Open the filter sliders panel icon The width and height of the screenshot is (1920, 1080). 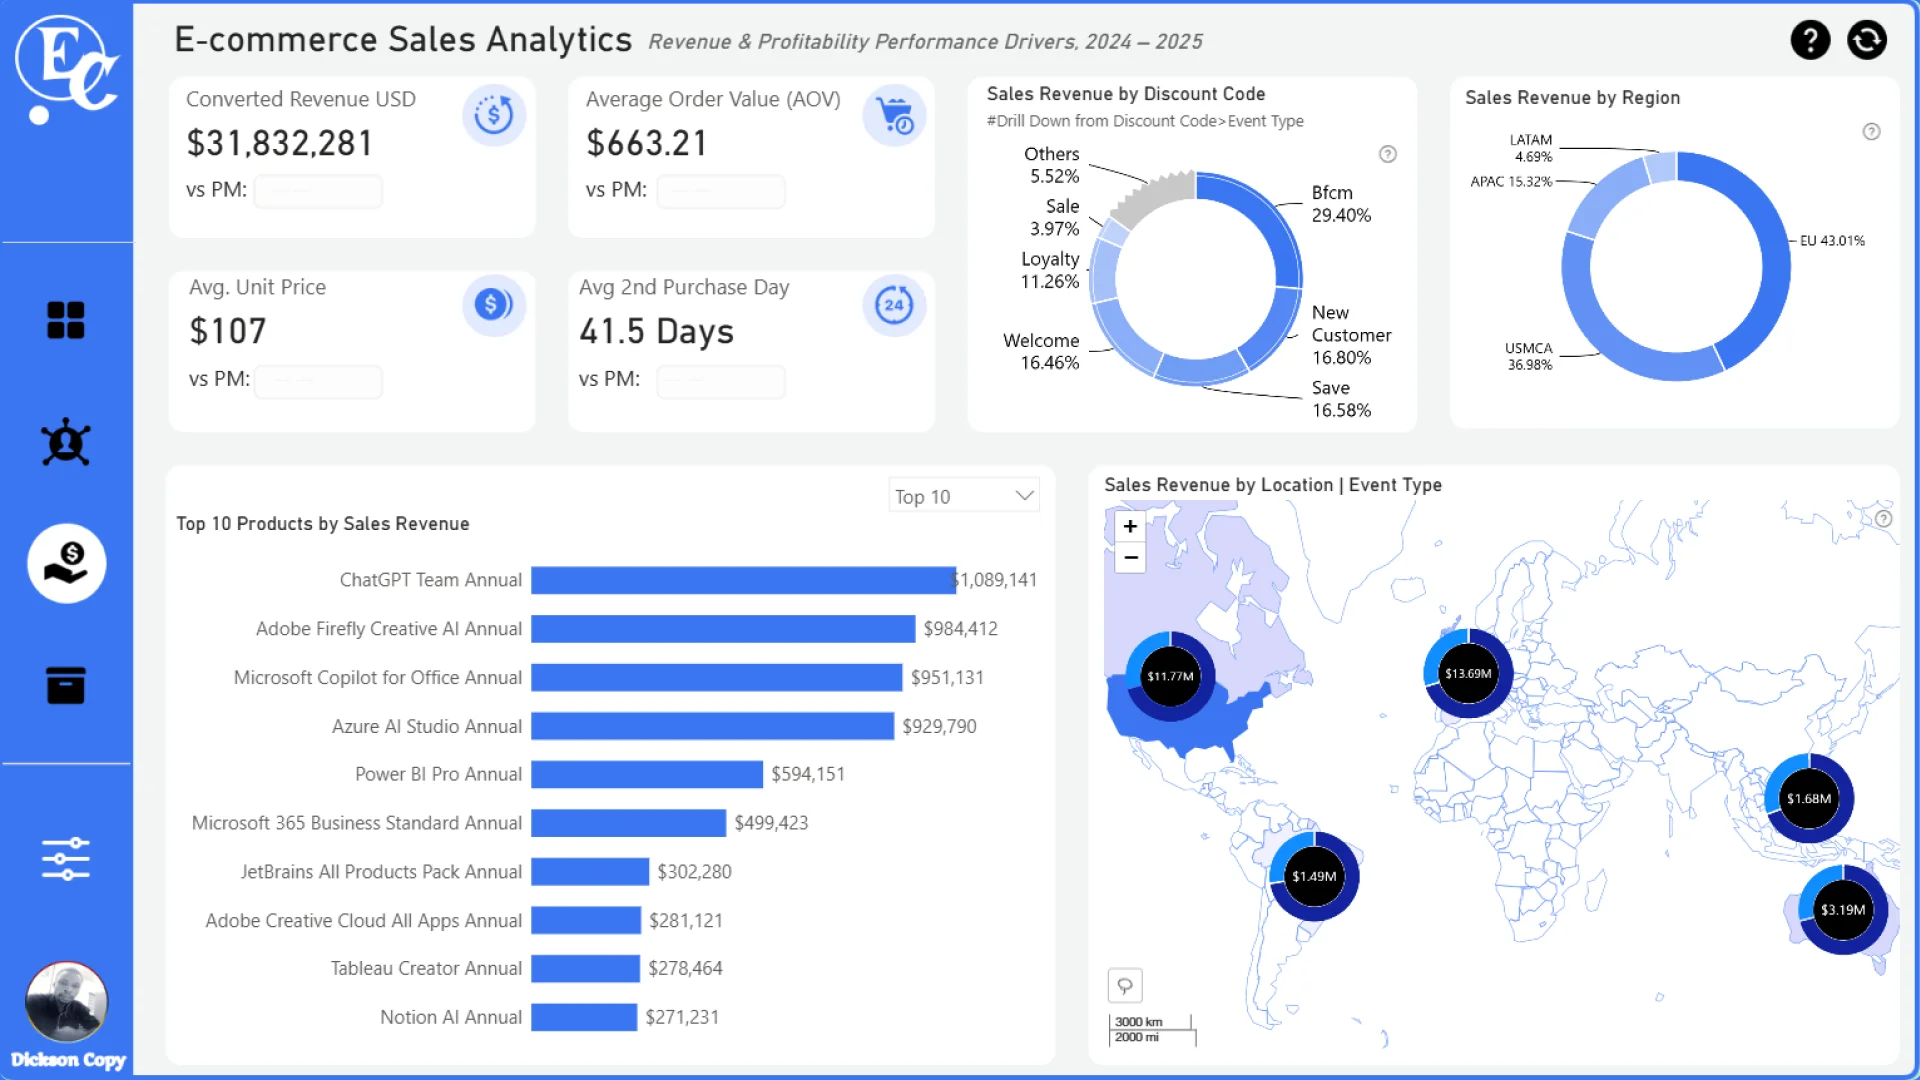[66, 858]
